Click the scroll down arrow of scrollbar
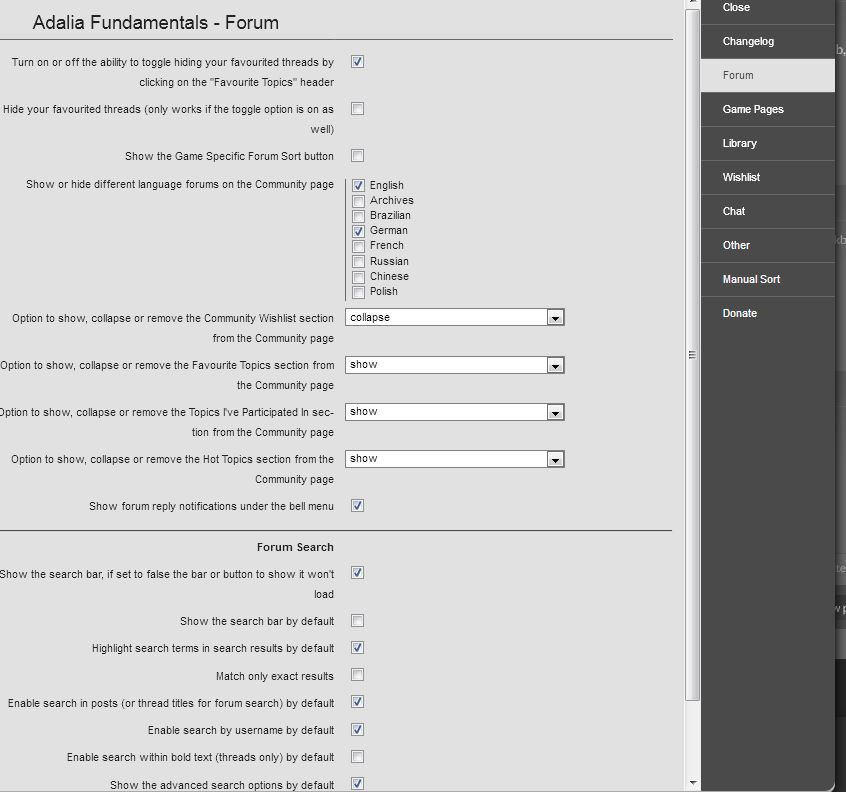This screenshot has height=792, width=846. [693, 783]
